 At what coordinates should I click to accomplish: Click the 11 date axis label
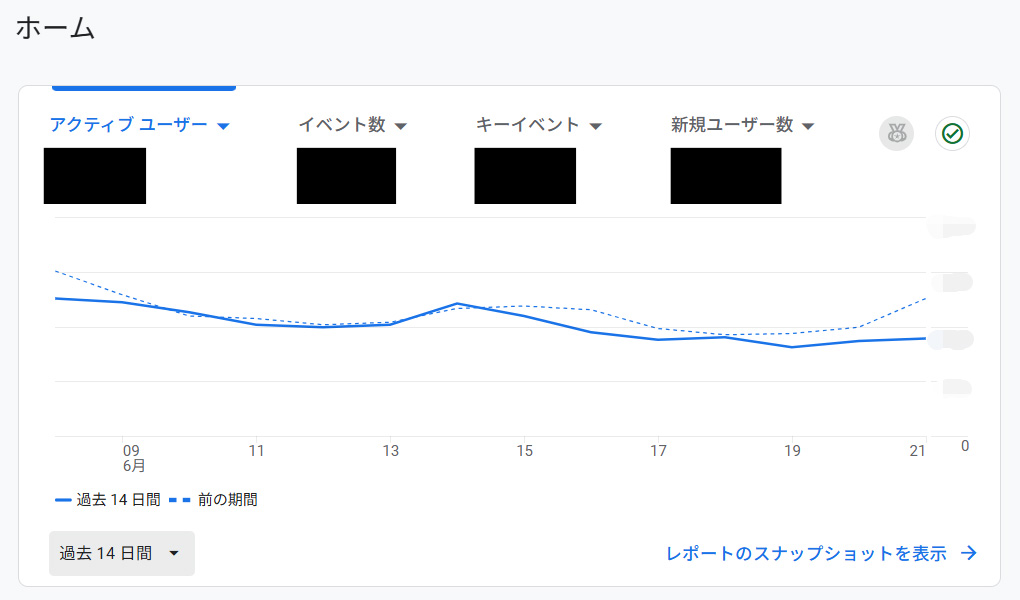(x=256, y=450)
